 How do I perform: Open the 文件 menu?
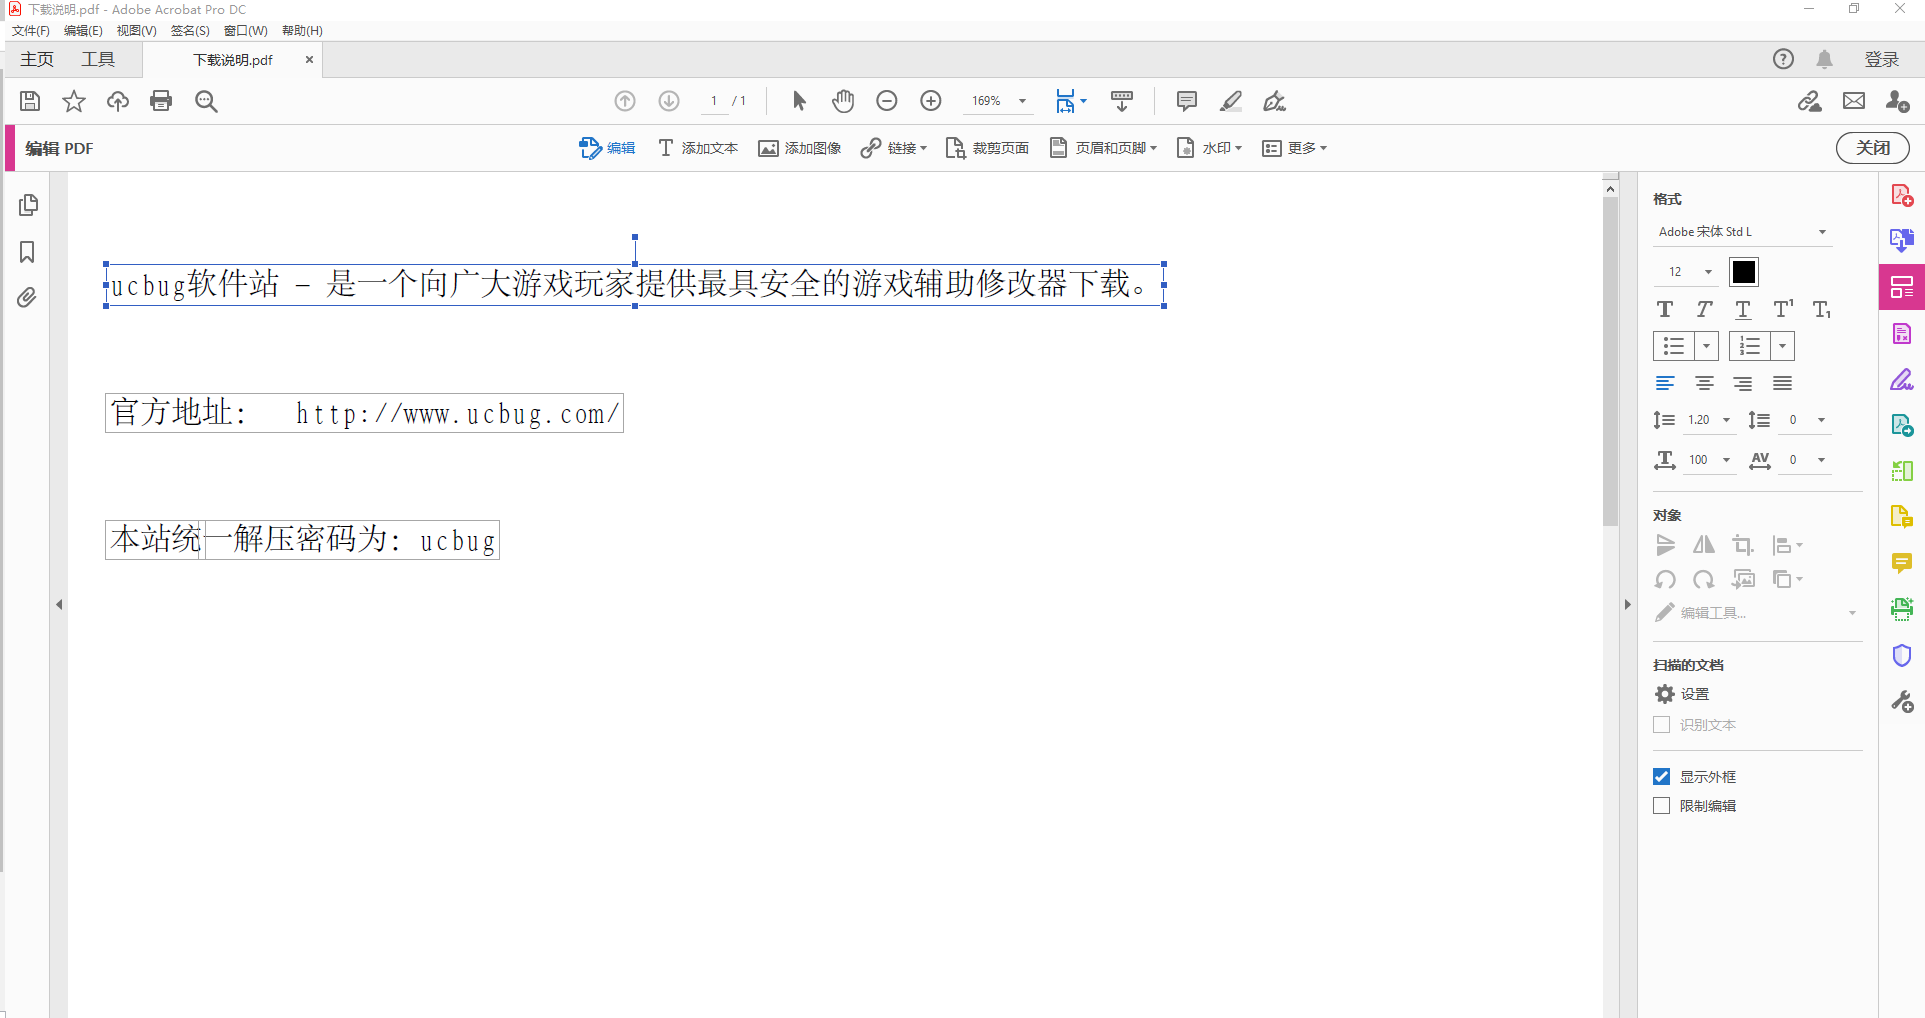[x=30, y=31]
